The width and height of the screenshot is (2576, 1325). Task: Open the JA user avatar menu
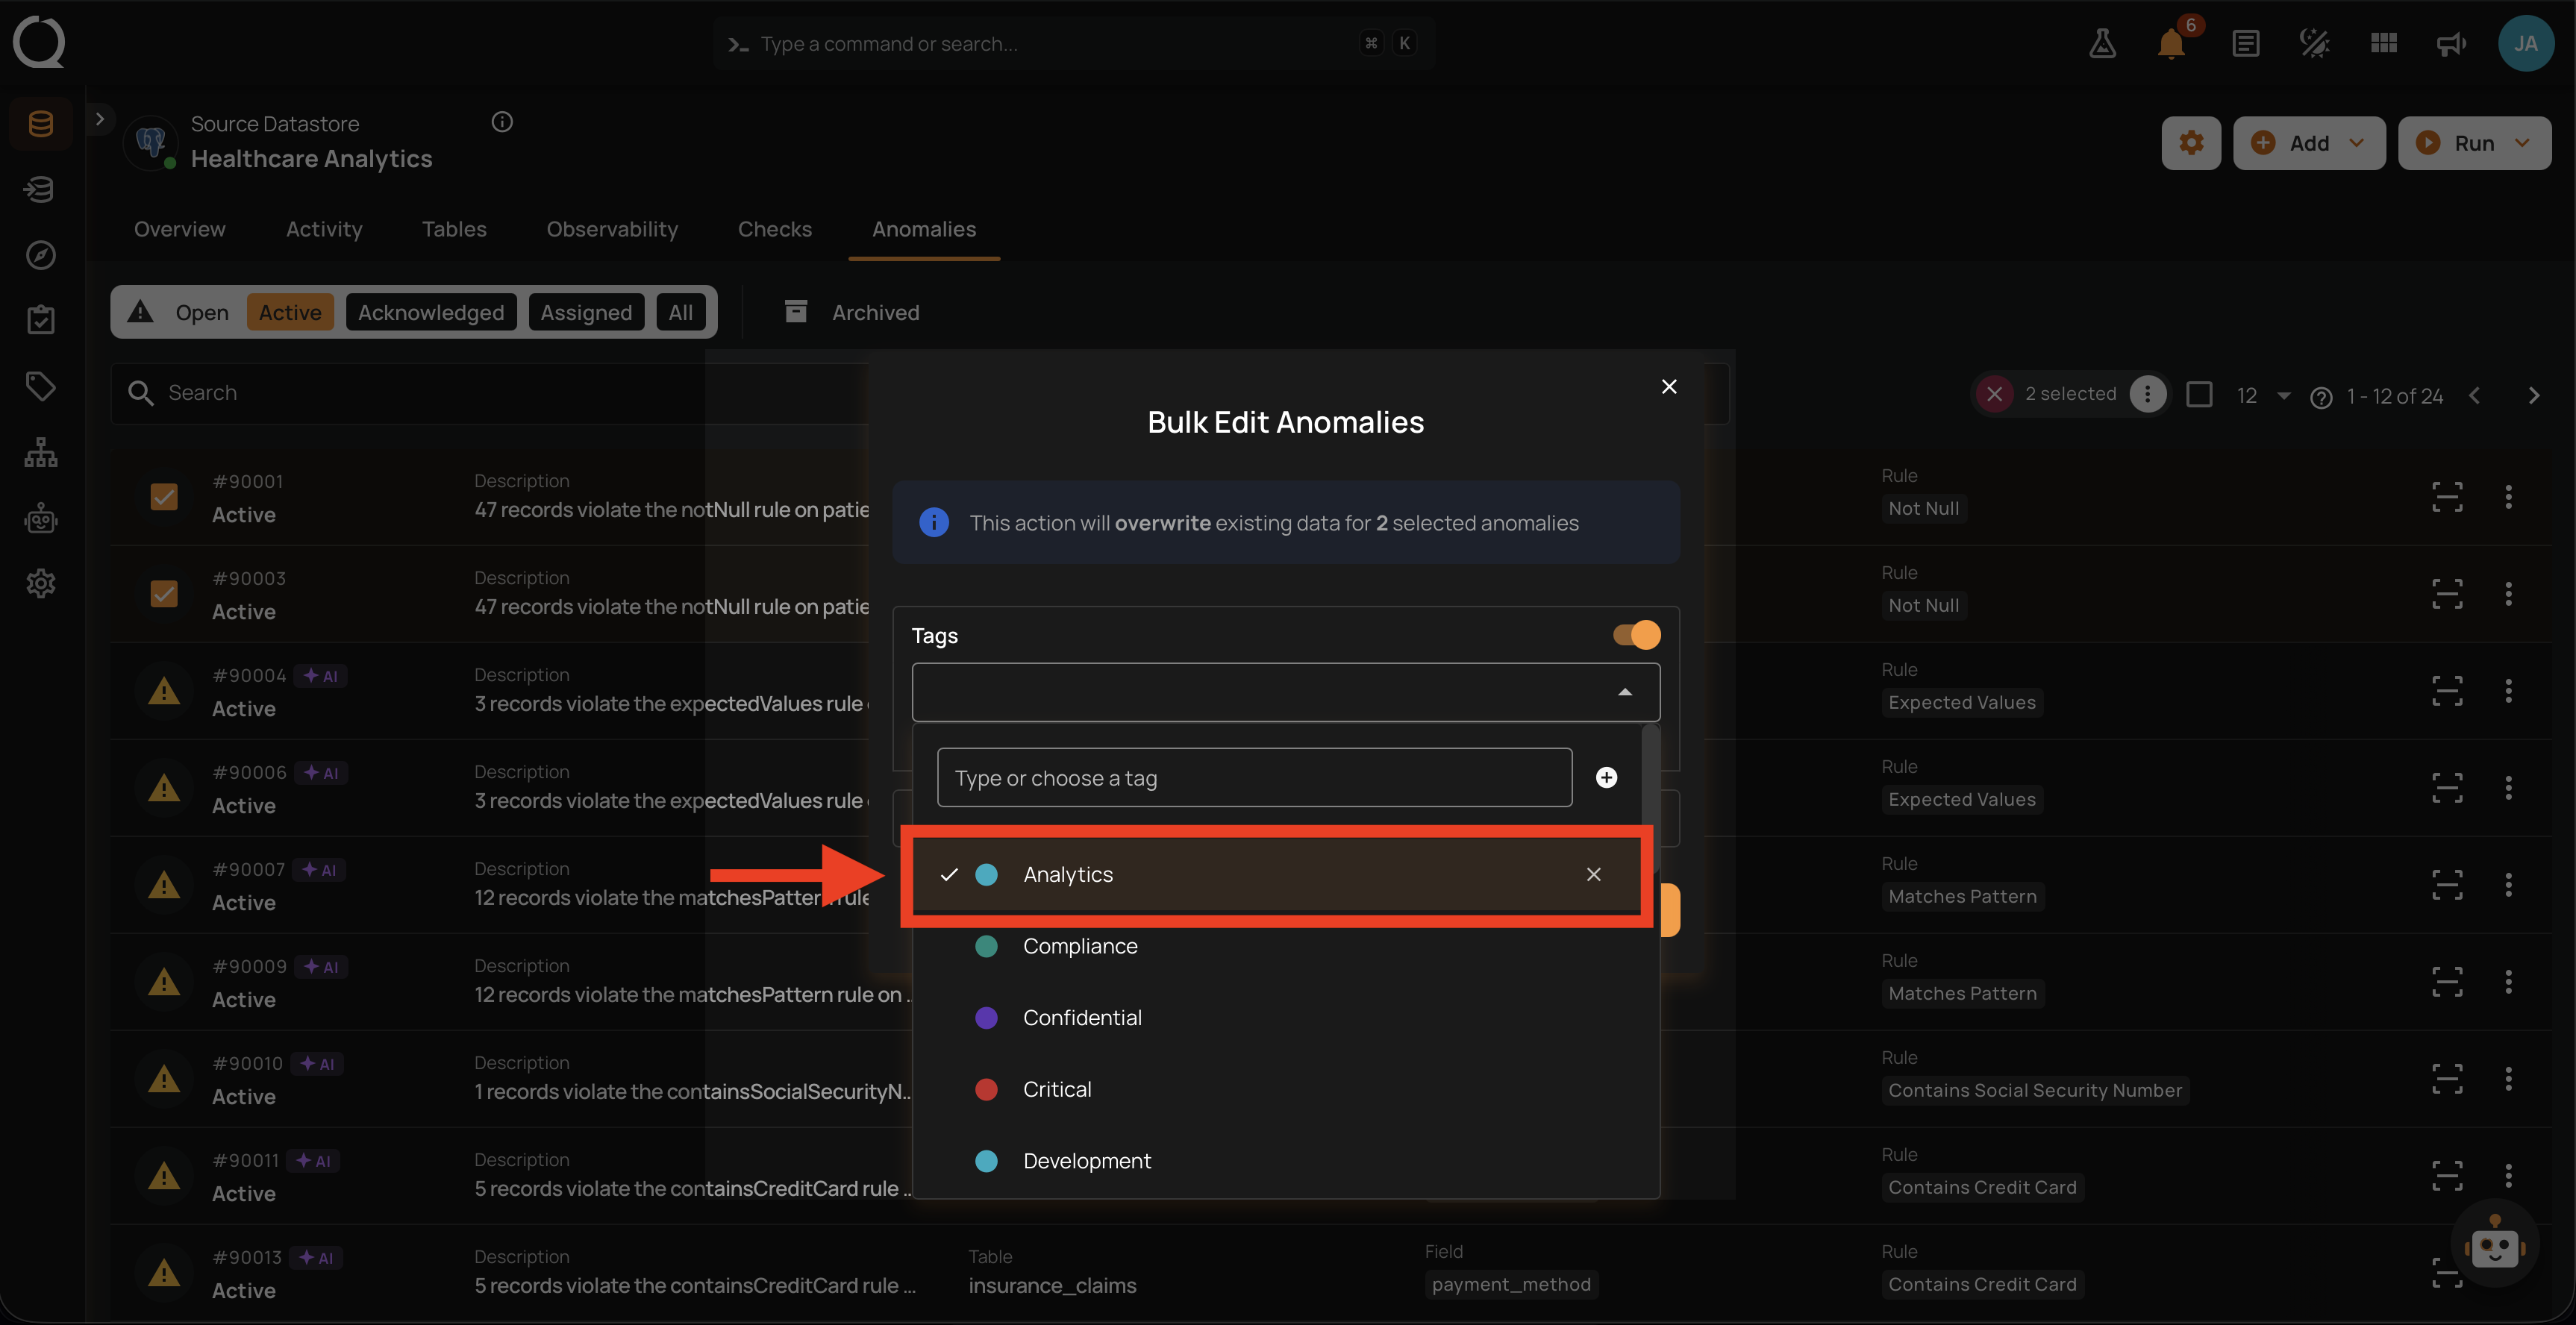(x=2525, y=43)
